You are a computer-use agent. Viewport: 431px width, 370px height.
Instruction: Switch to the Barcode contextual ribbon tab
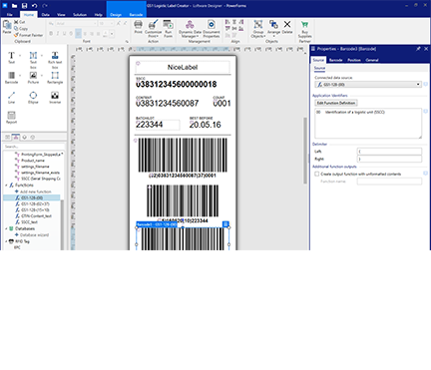pyautogui.click(x=136, y=15)
